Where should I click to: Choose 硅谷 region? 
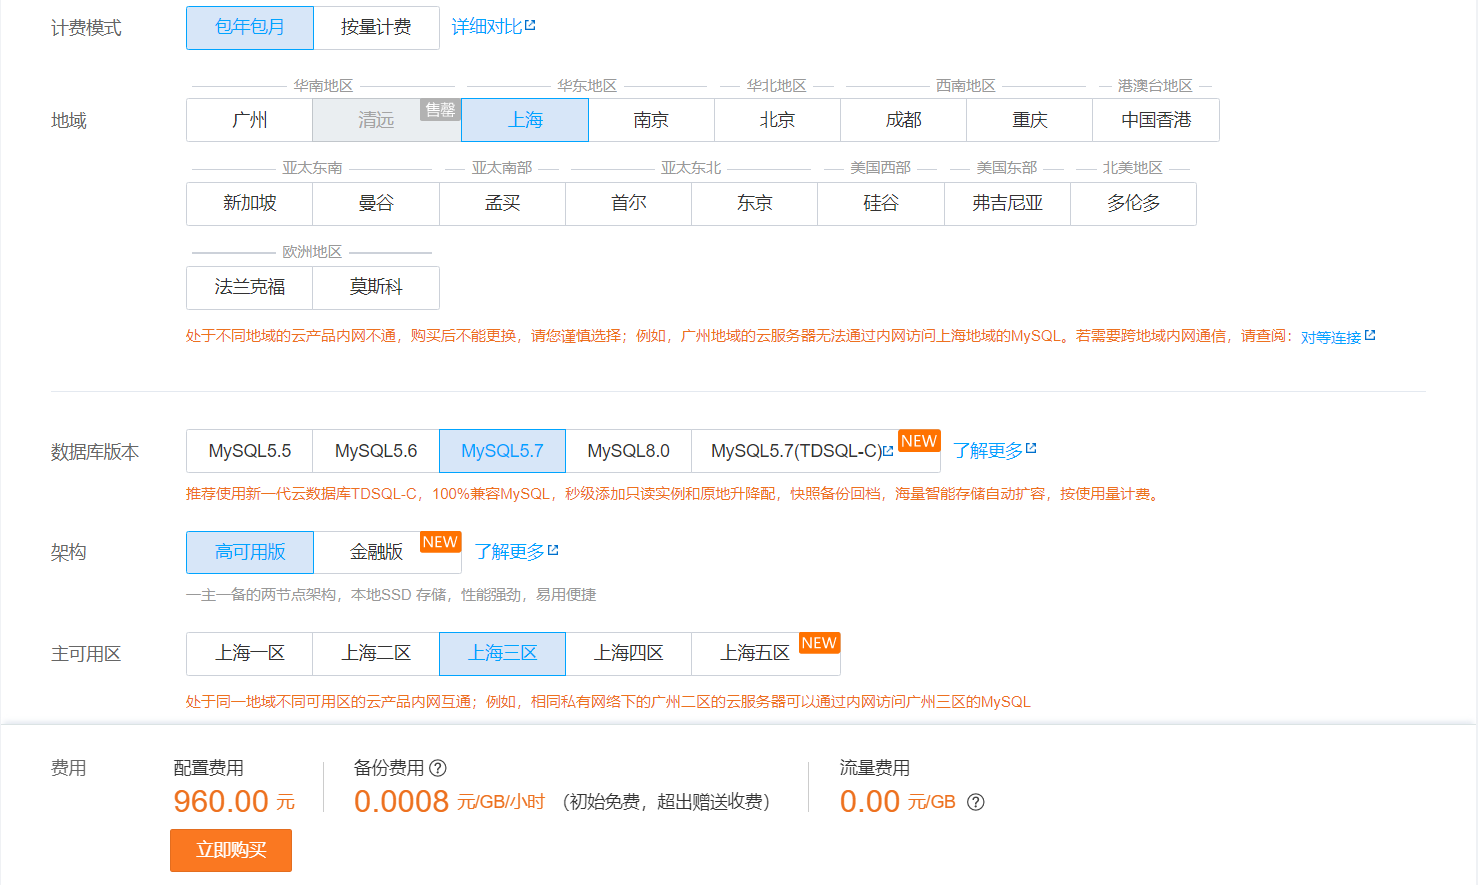(x=881, y=204)
